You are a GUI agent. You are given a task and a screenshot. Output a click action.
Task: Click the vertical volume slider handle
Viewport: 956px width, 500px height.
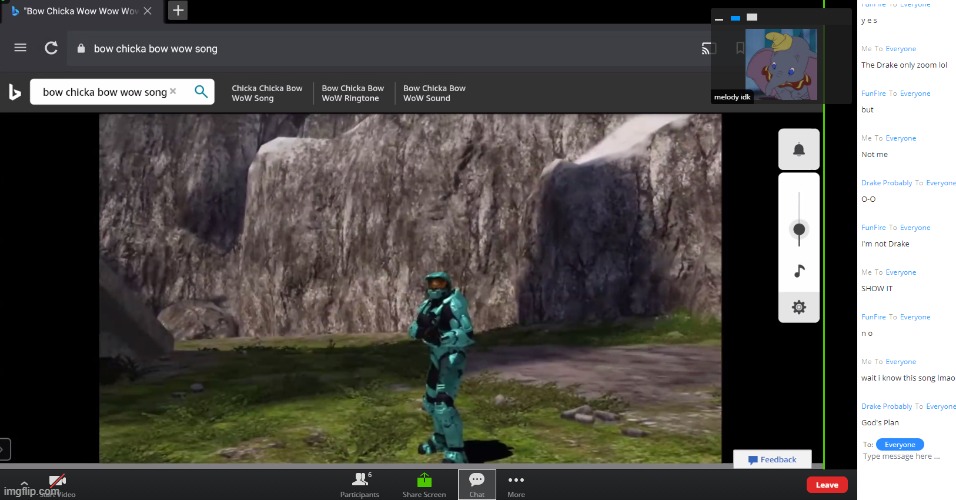(798, 229)
